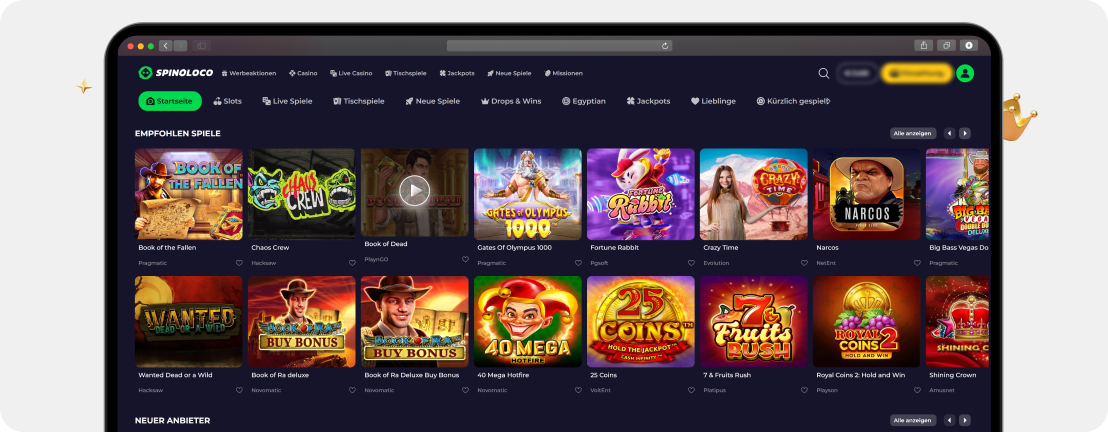Screen dimensions: 1108x432
Task: Open the Egyptian category tab
Action: click(584, 101)
